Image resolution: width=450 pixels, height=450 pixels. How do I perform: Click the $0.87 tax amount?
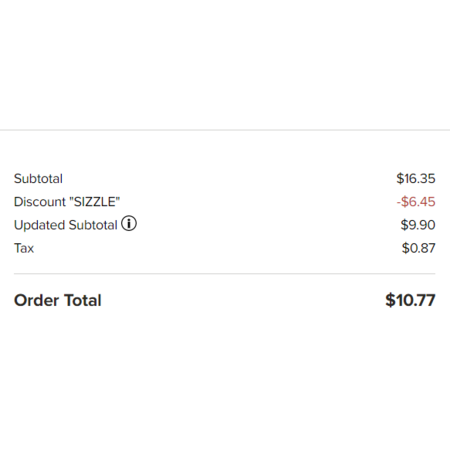(418, 248)
